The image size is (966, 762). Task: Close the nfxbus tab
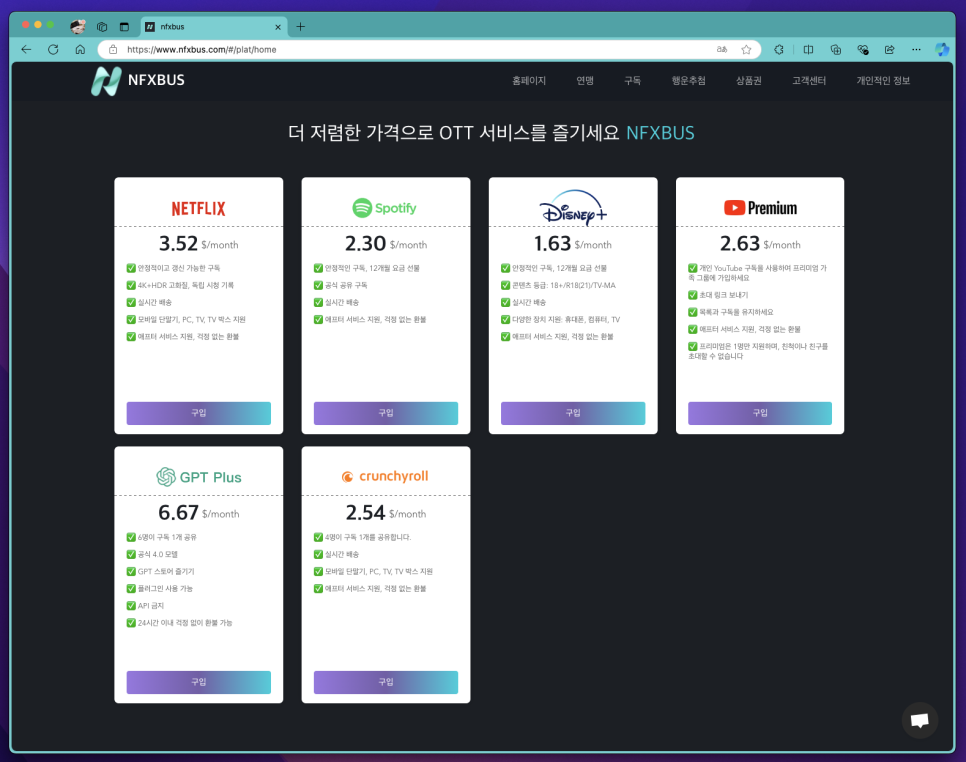(x=278, y=27)
